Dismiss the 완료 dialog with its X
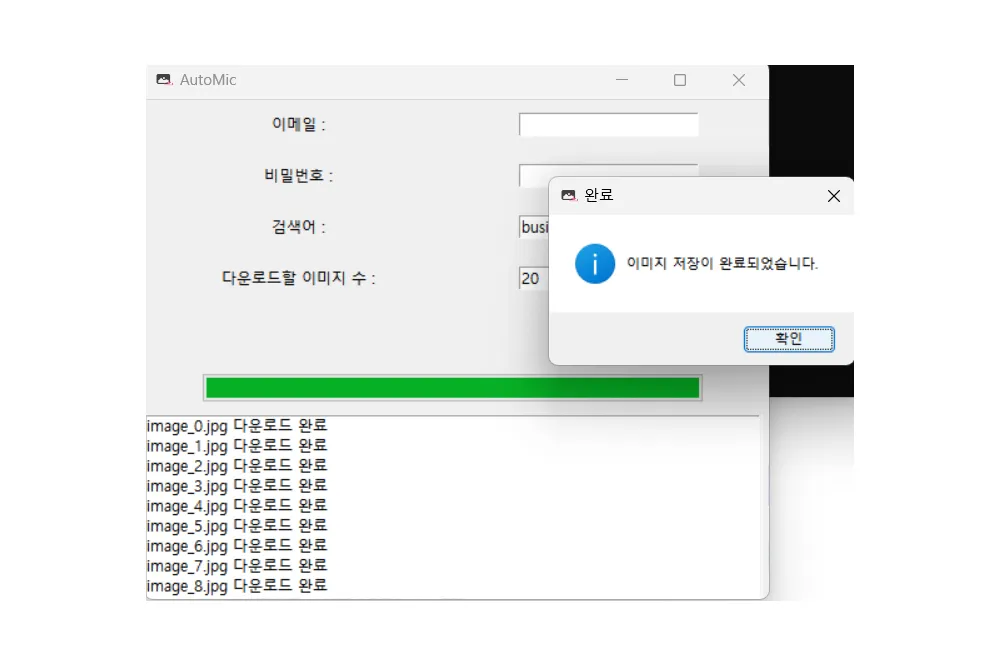1000x666 pixels. pos(834,196)
